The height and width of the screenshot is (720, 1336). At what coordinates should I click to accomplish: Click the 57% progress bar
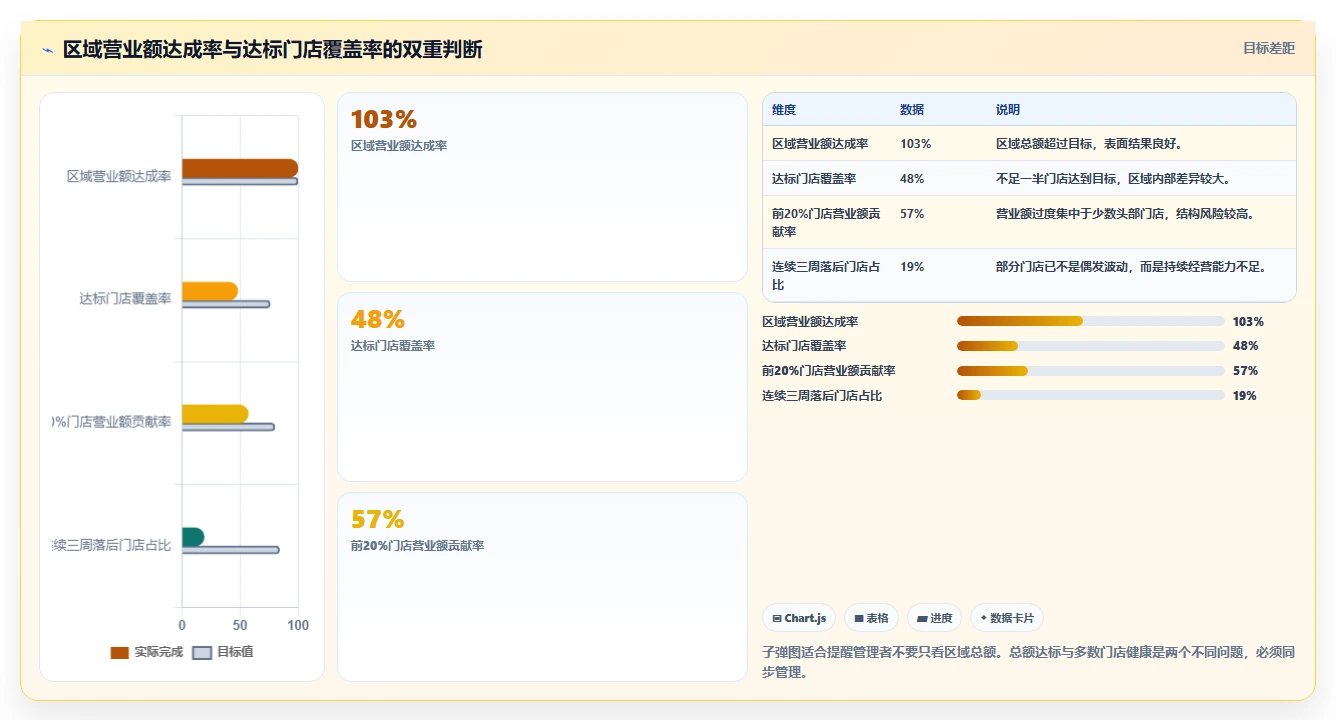coord(1091,371)
